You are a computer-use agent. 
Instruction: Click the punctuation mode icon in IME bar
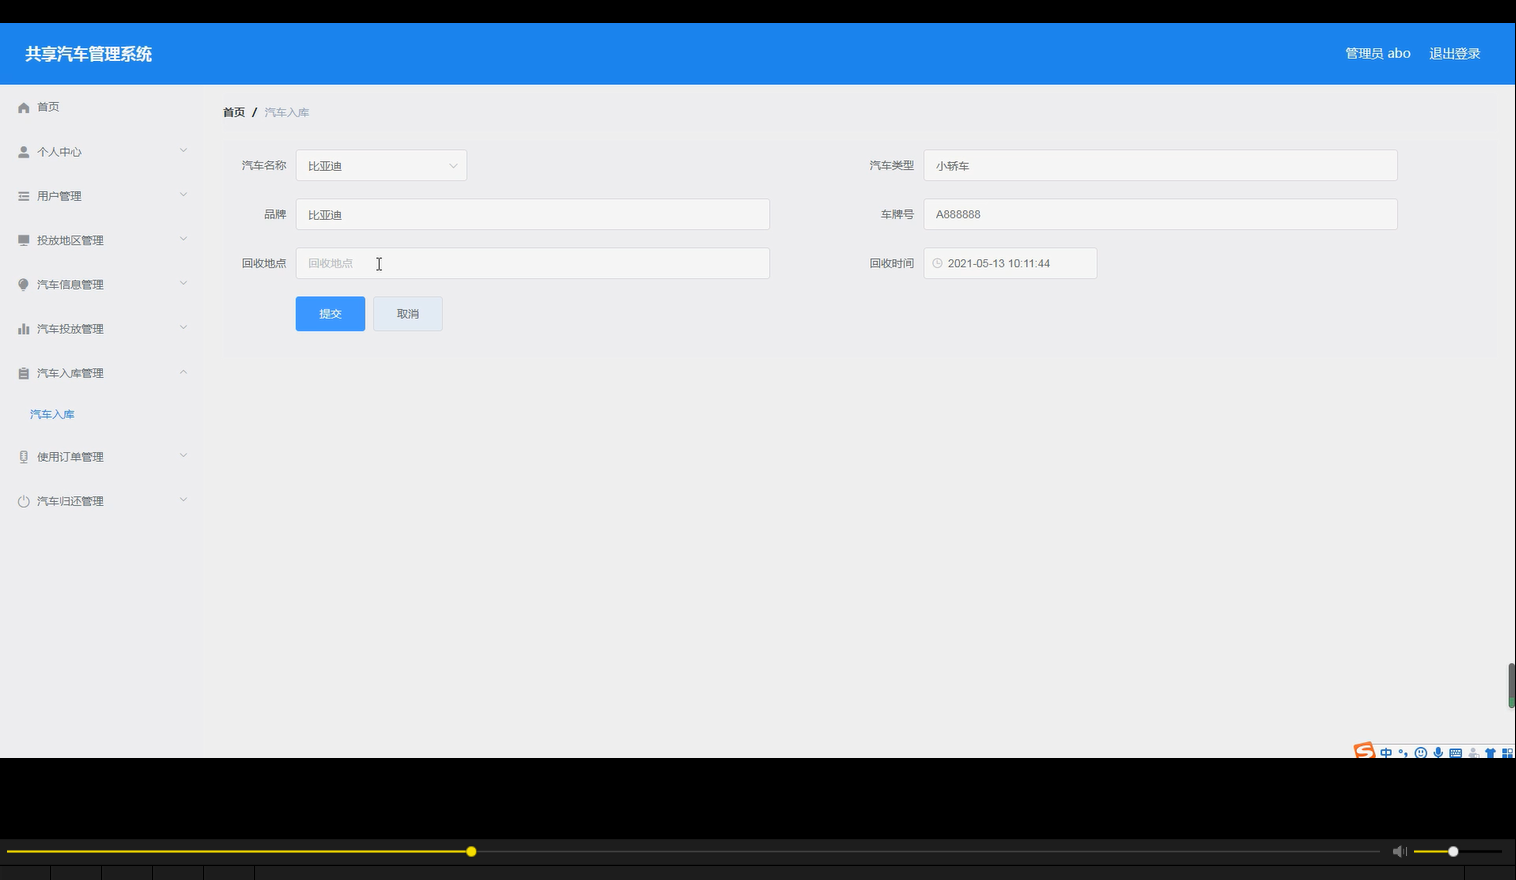coord(1403,752)
